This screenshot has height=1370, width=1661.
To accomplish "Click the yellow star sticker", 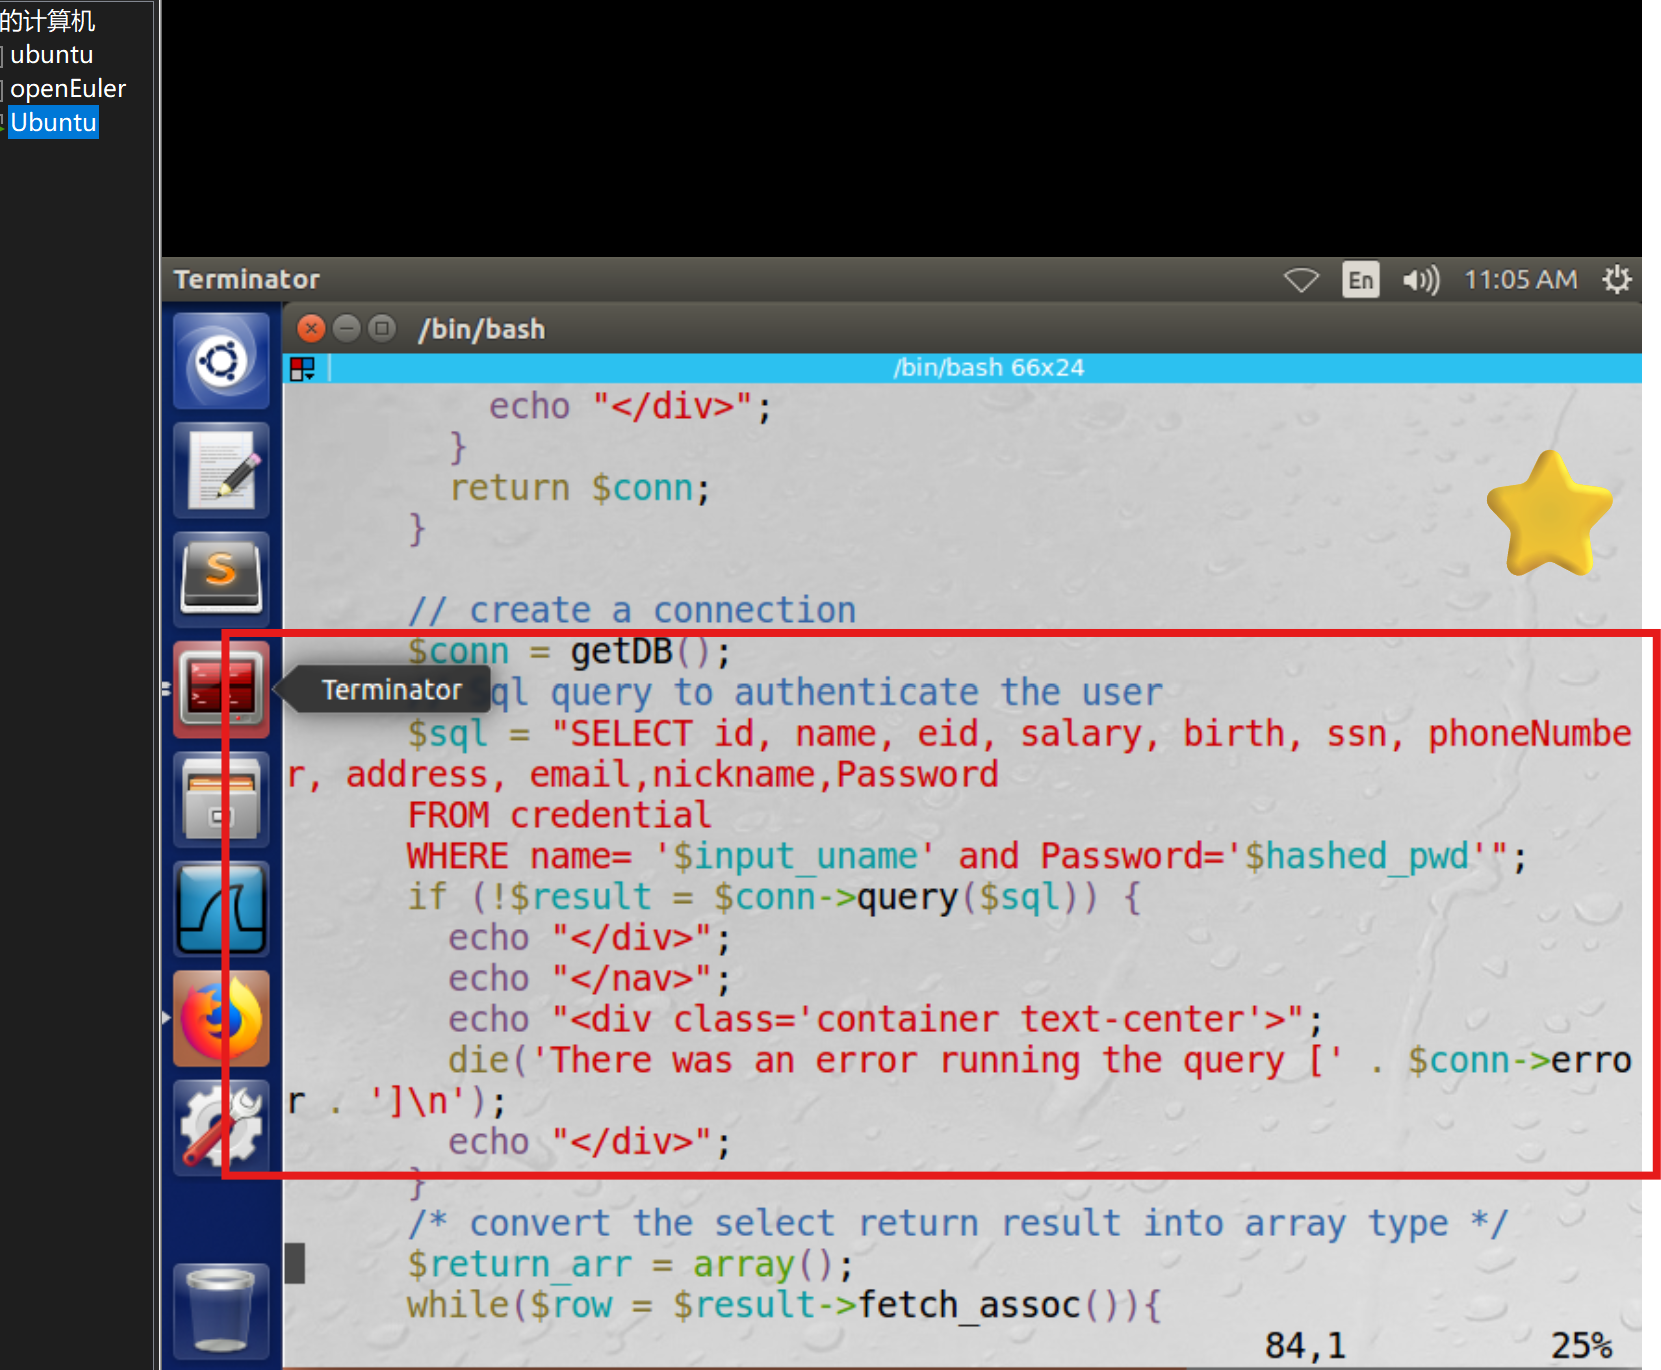I will [1549, 514].
